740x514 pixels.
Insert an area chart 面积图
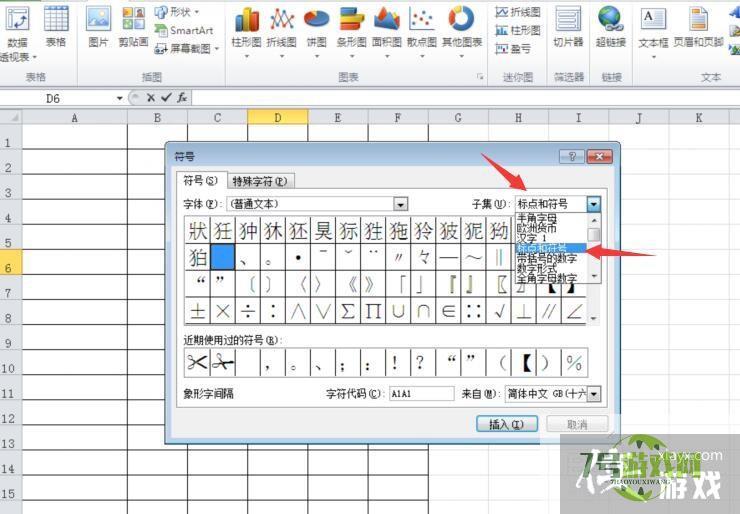coord(387,31)
